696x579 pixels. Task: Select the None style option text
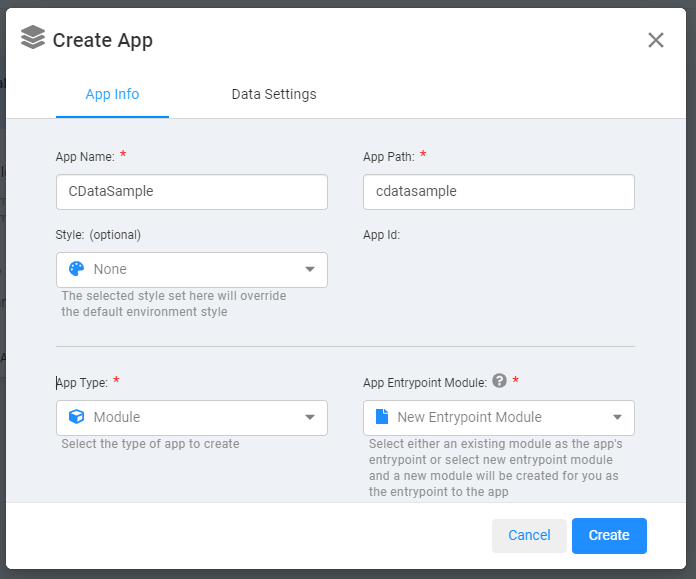pos(110,269)
